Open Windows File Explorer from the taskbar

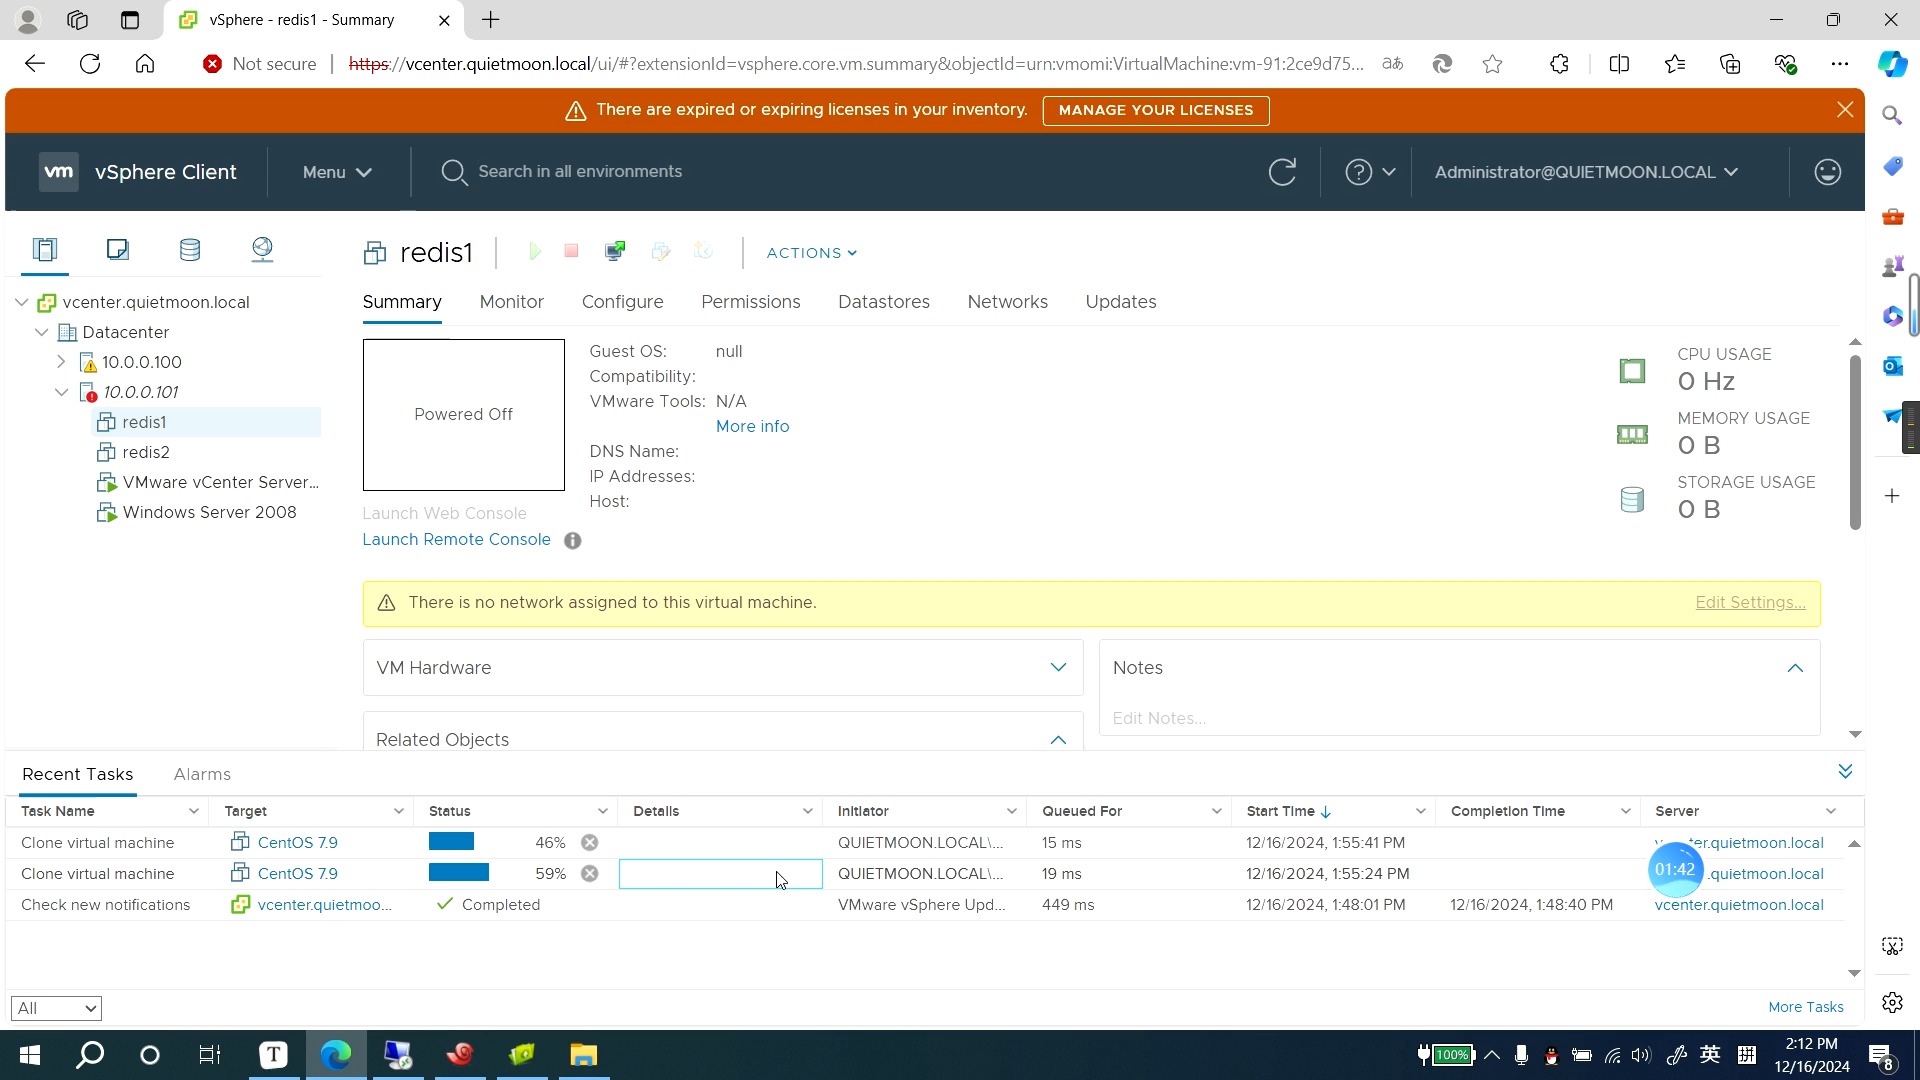click(583, 1055)
